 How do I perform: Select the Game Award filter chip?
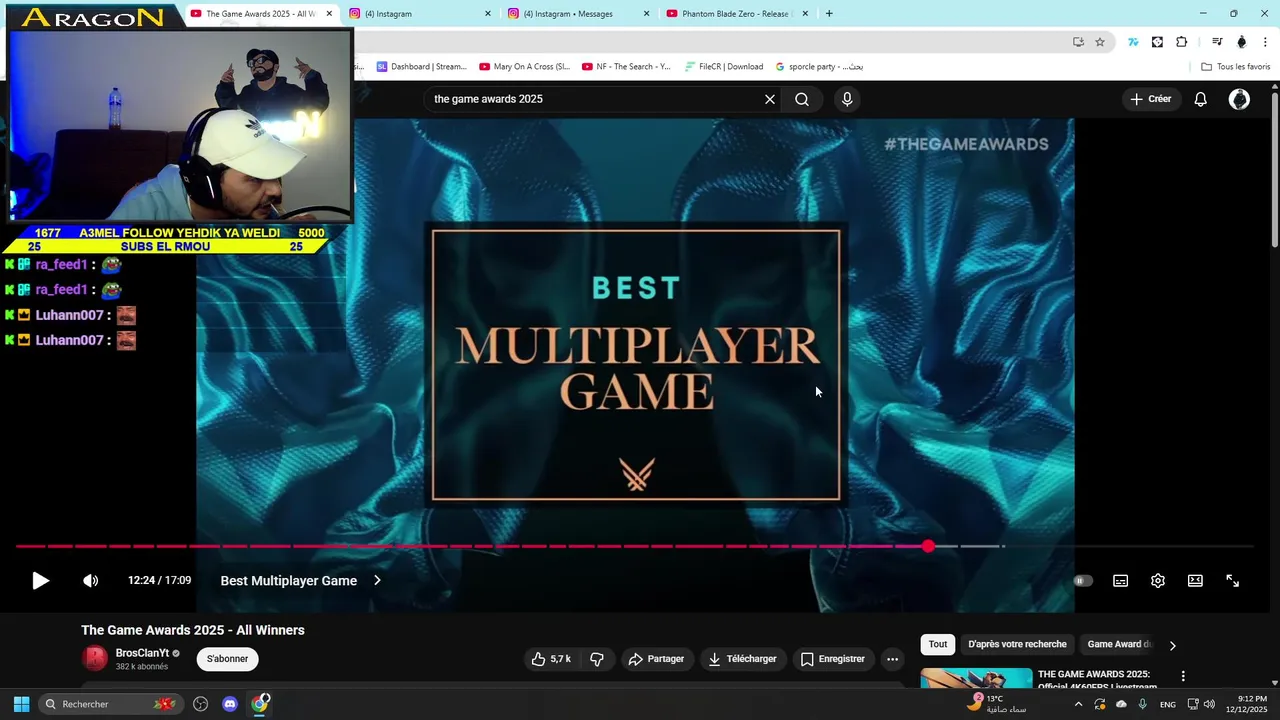(x=1120, y=645)
